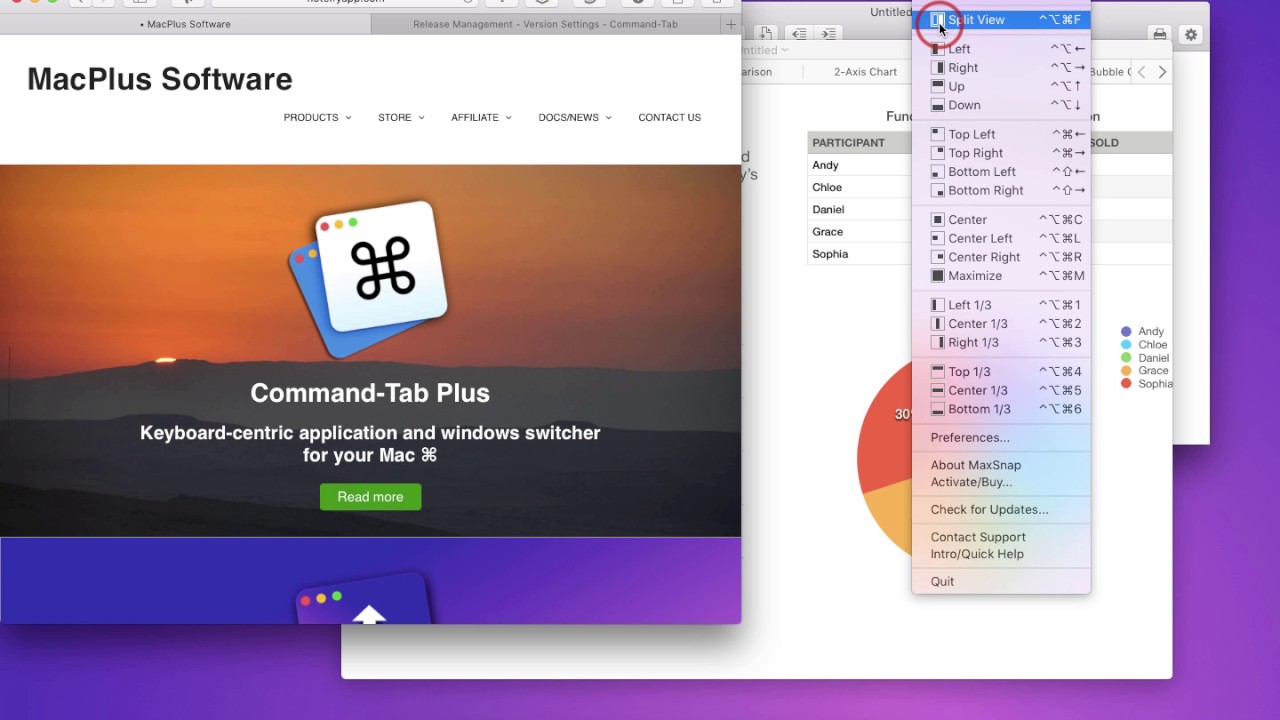Choose Center Right layout
1280x720 pixels.
click(1001, 257)
